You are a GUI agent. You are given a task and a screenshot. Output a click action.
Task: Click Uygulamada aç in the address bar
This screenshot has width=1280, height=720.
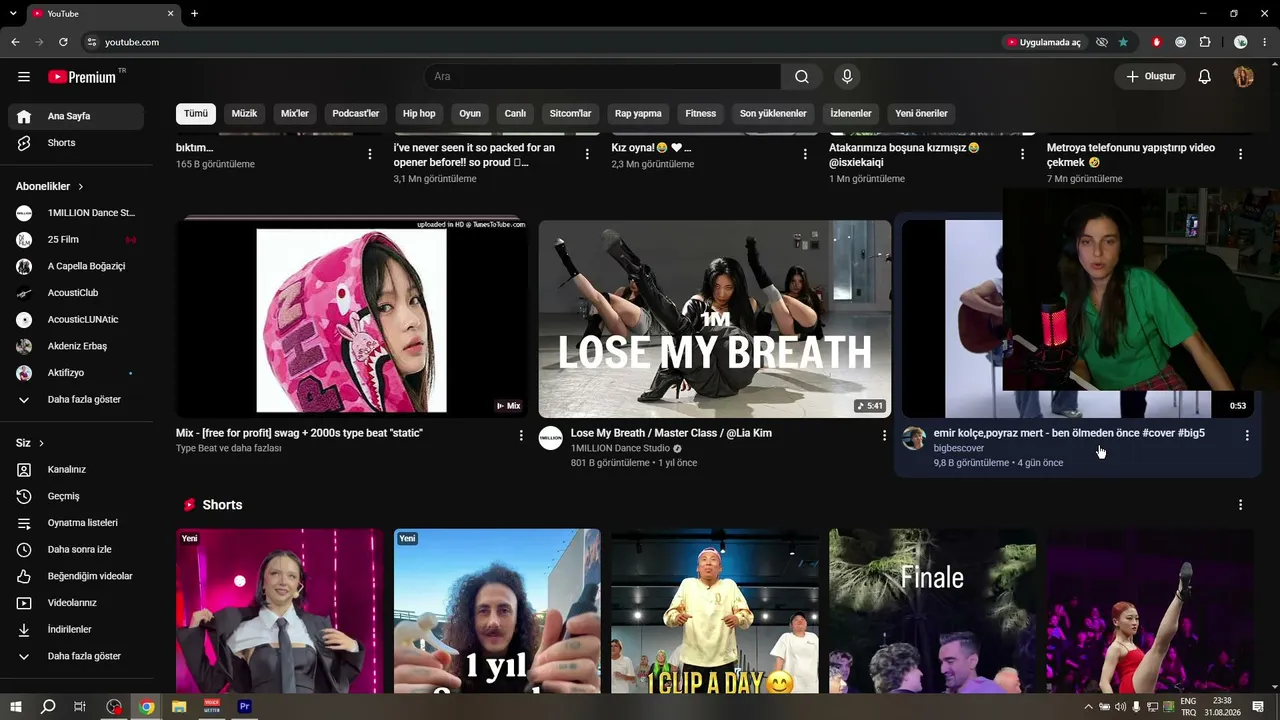1044,42
